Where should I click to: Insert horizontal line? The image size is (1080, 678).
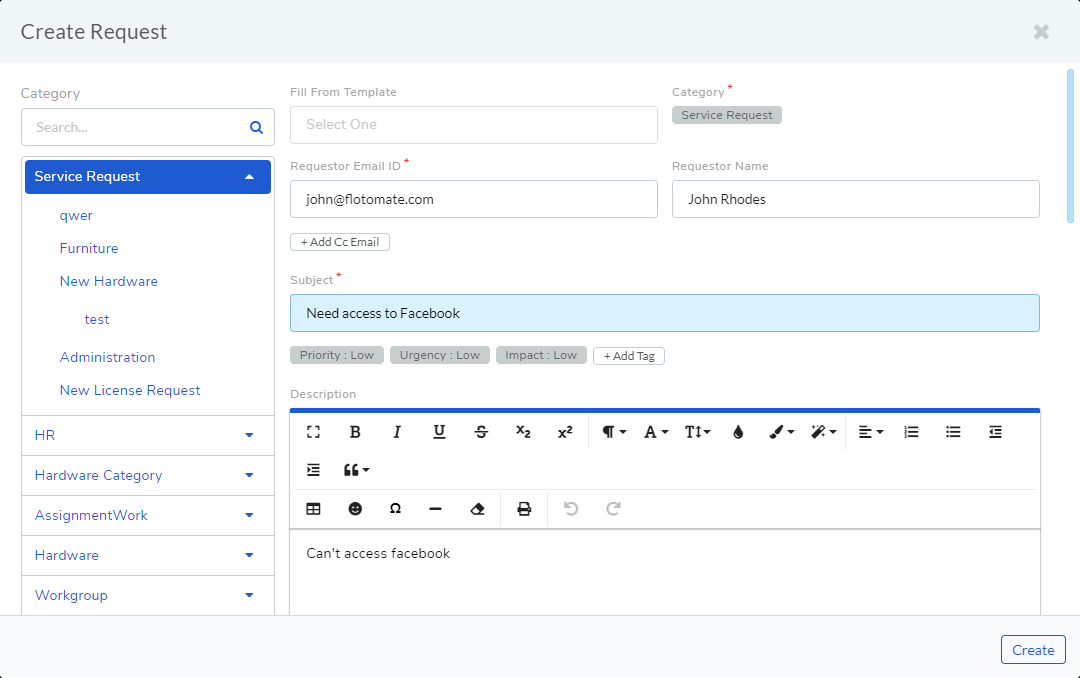tap(435, 508)
